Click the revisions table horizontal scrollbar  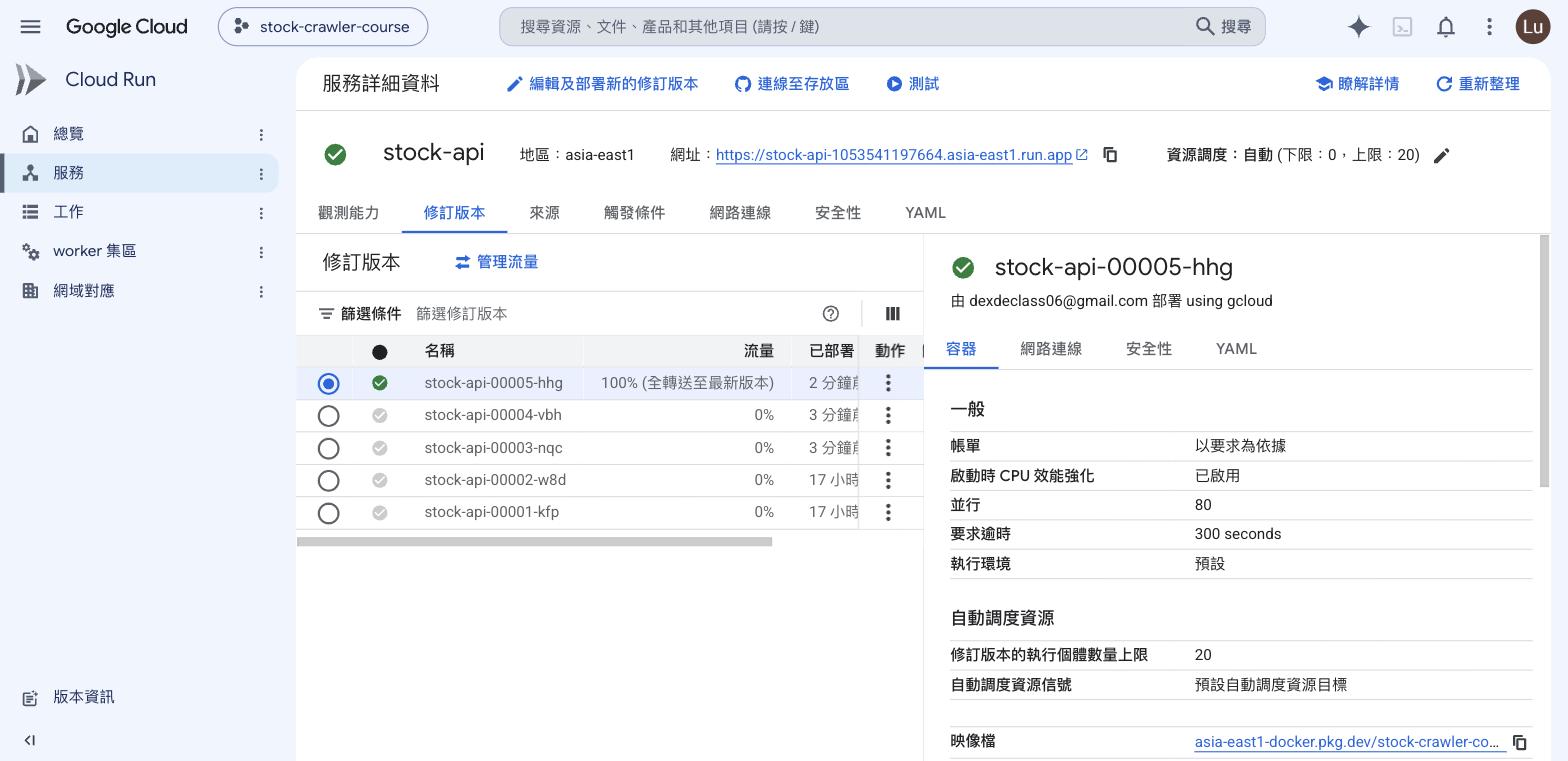[534, 542]
